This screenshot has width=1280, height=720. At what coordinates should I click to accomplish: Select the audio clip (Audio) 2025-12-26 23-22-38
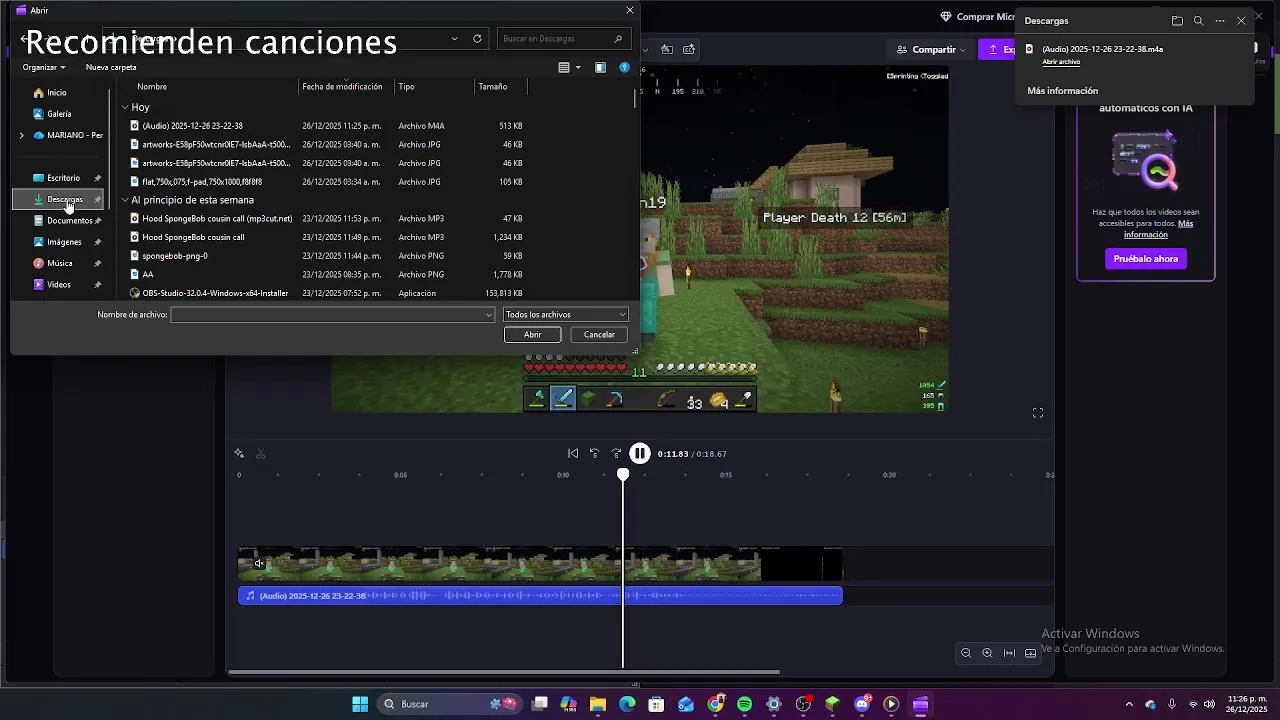[540, 595]
